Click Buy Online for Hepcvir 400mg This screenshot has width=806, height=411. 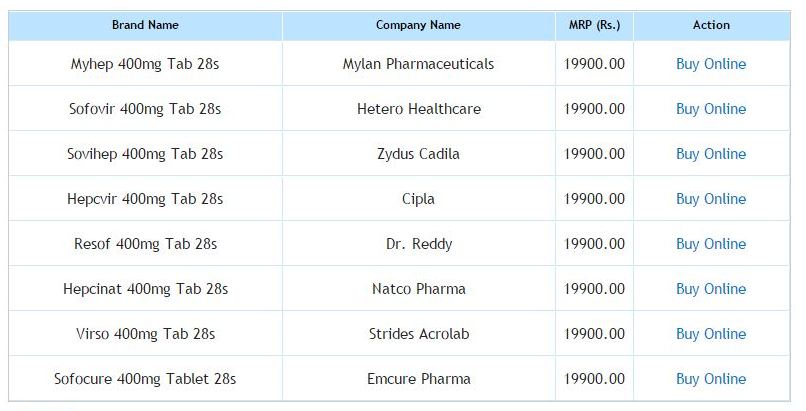tap(711, 199)
